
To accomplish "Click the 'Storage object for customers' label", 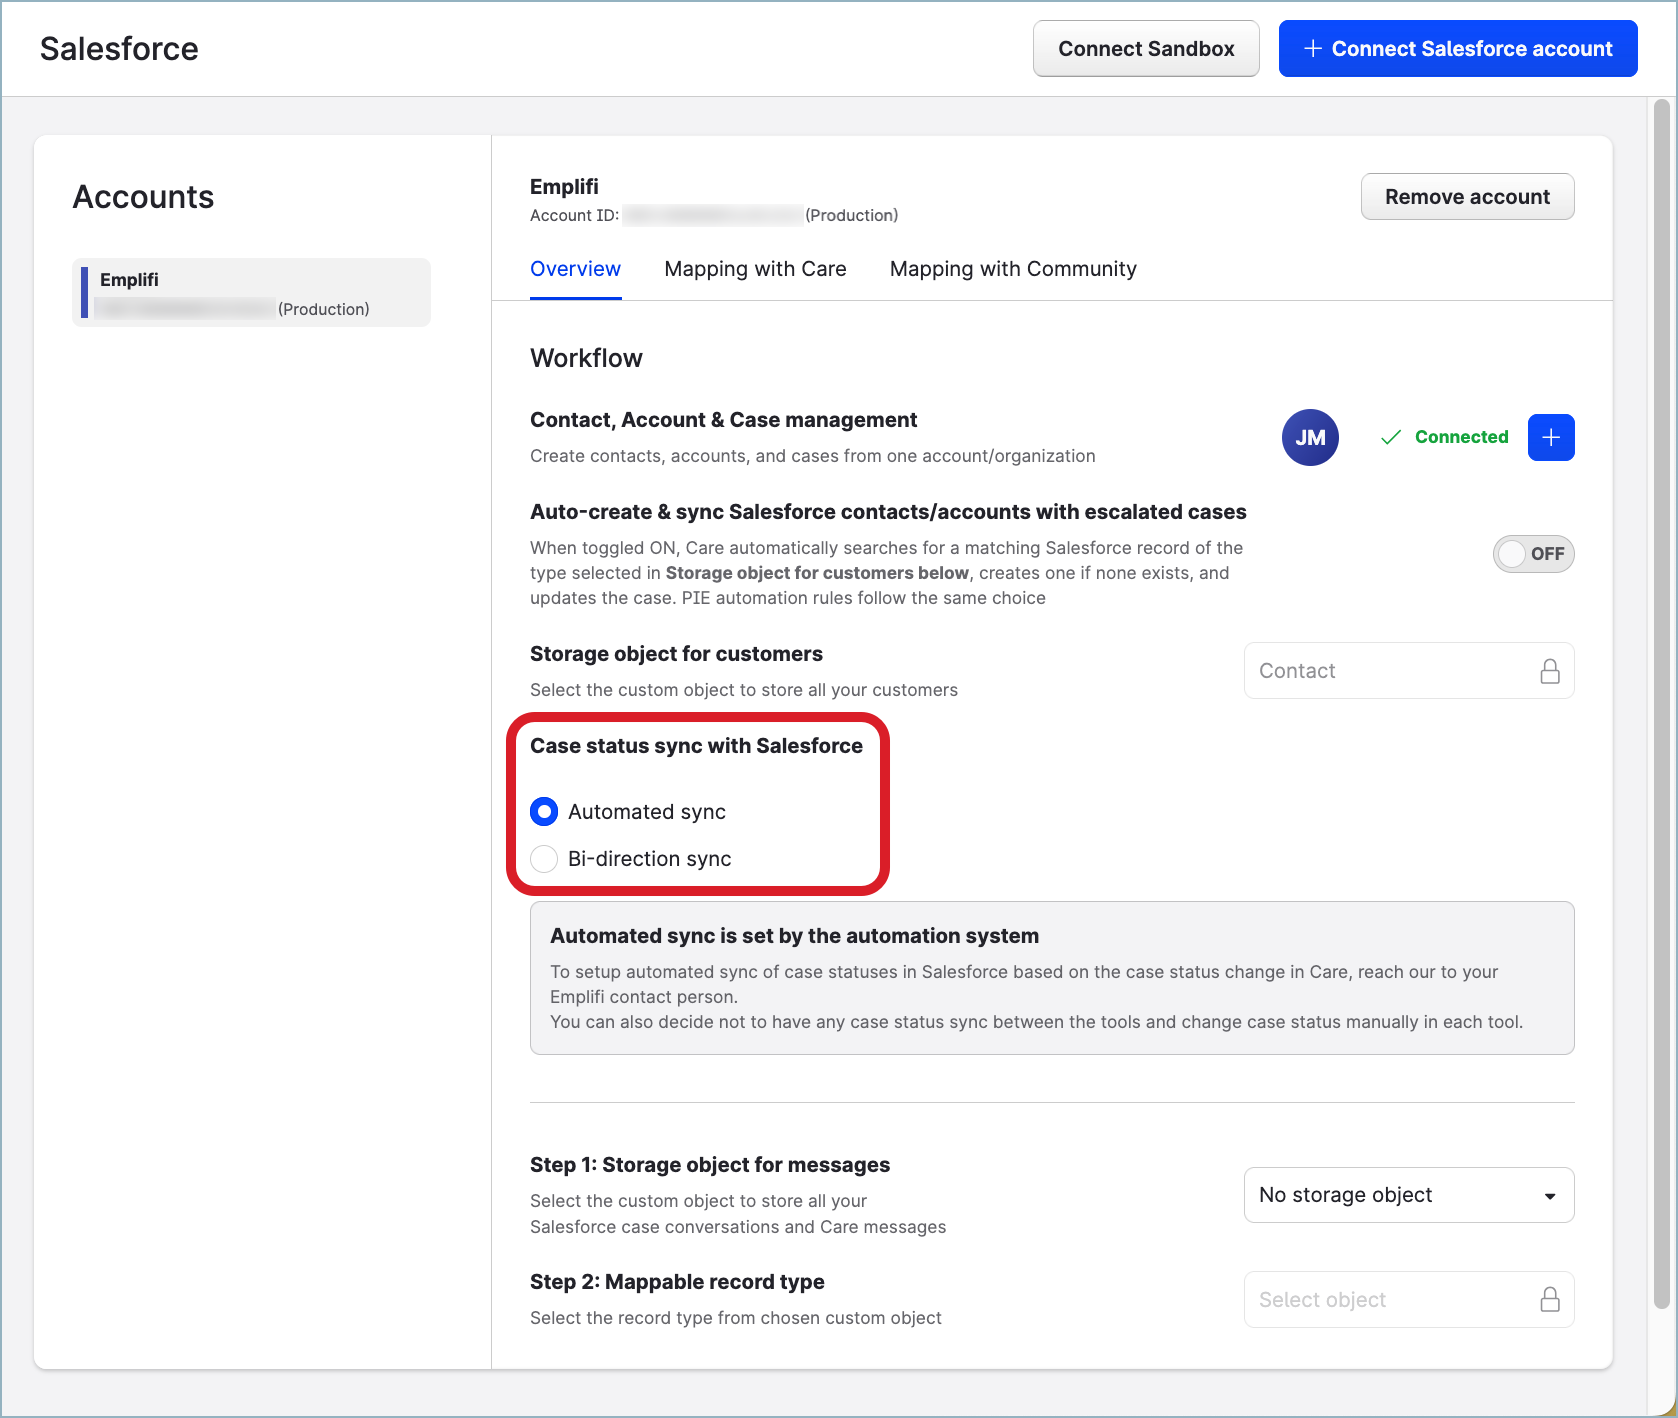I will pos(676,654).
